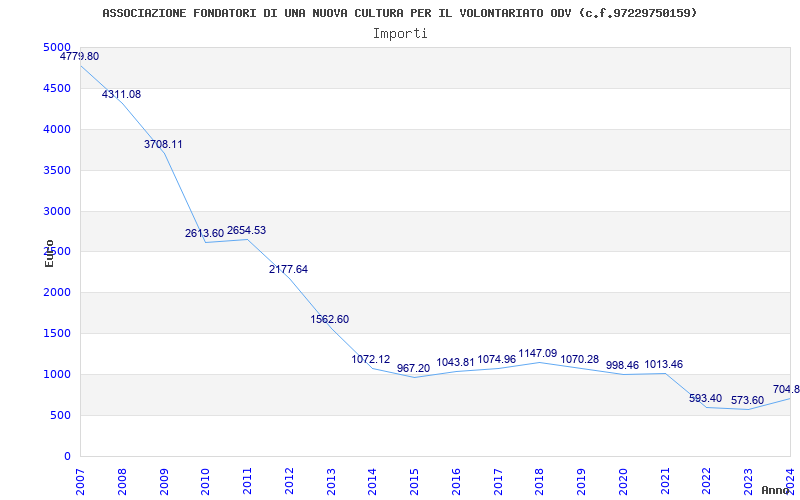
Task: Click the x-axis year 2010
Action: click(206, 482)
